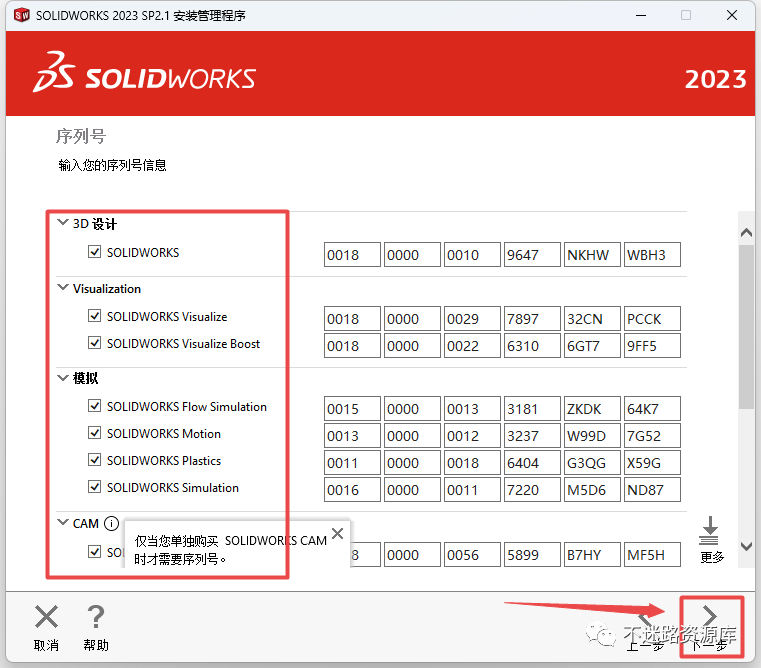Click CAM serial field MF5H

point(652,554)
